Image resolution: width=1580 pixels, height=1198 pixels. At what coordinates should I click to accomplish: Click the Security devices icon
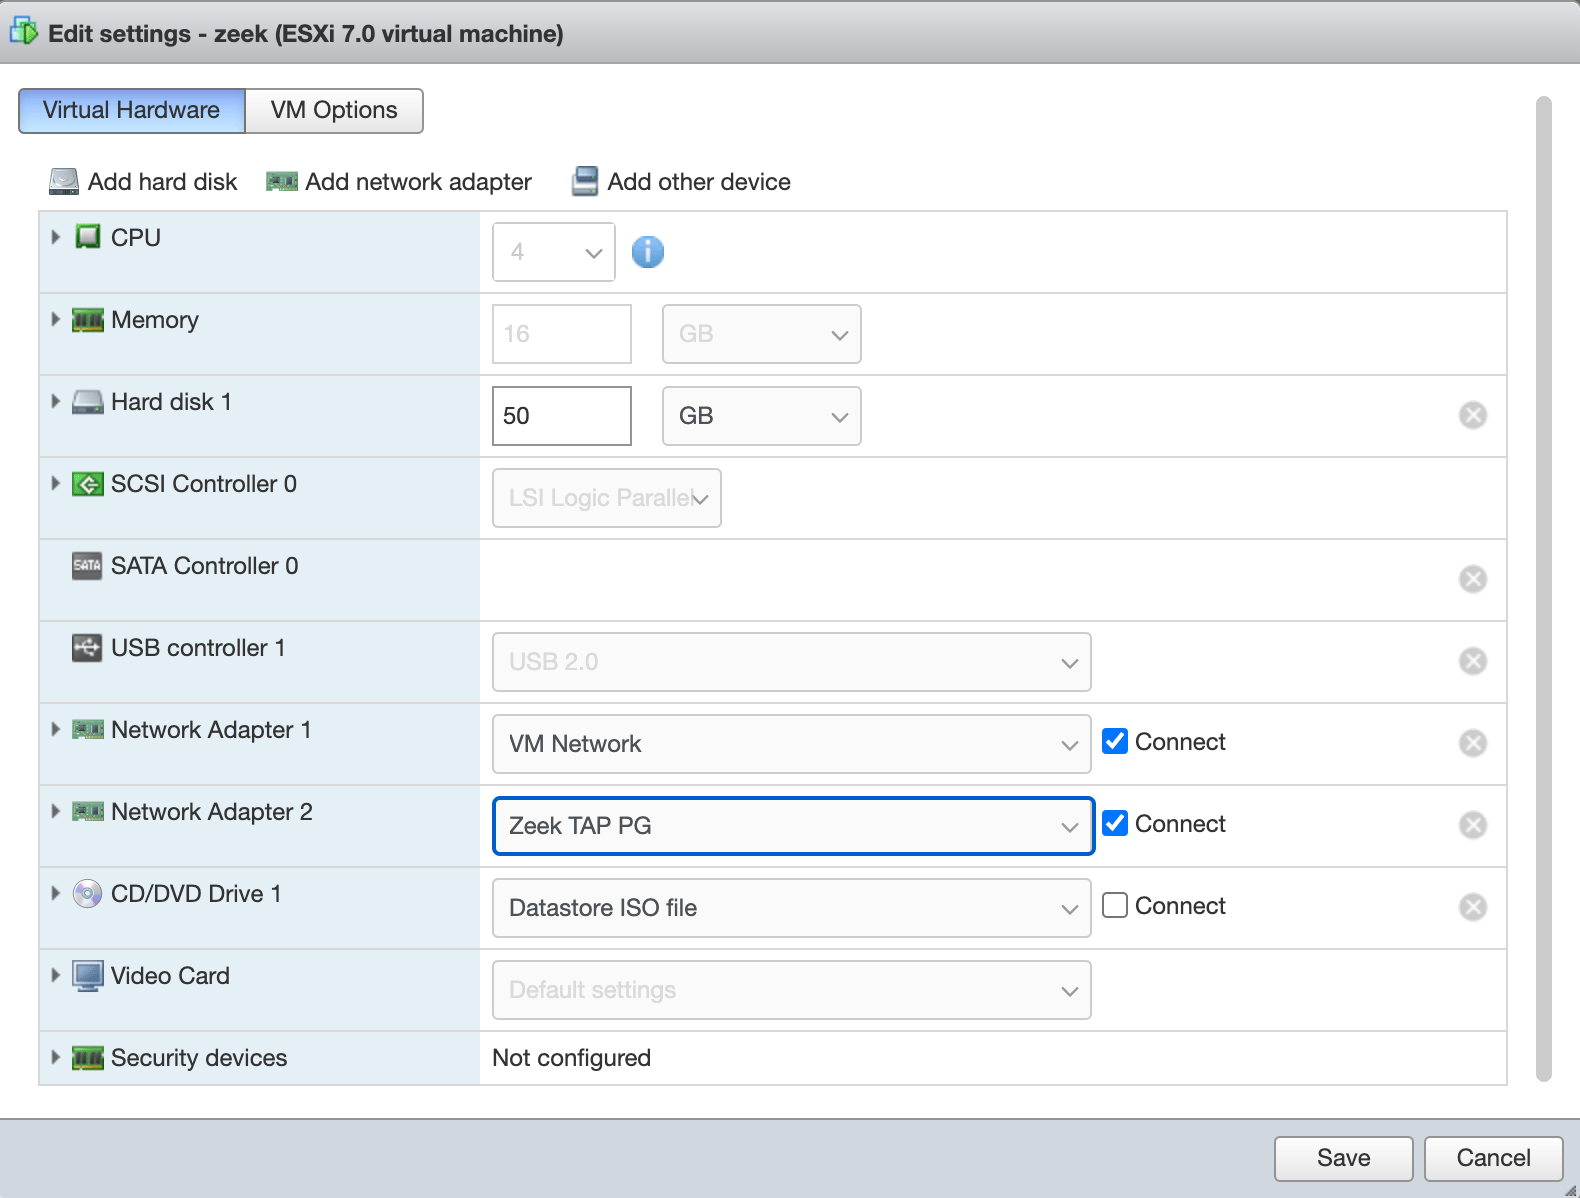(88, 1058)
